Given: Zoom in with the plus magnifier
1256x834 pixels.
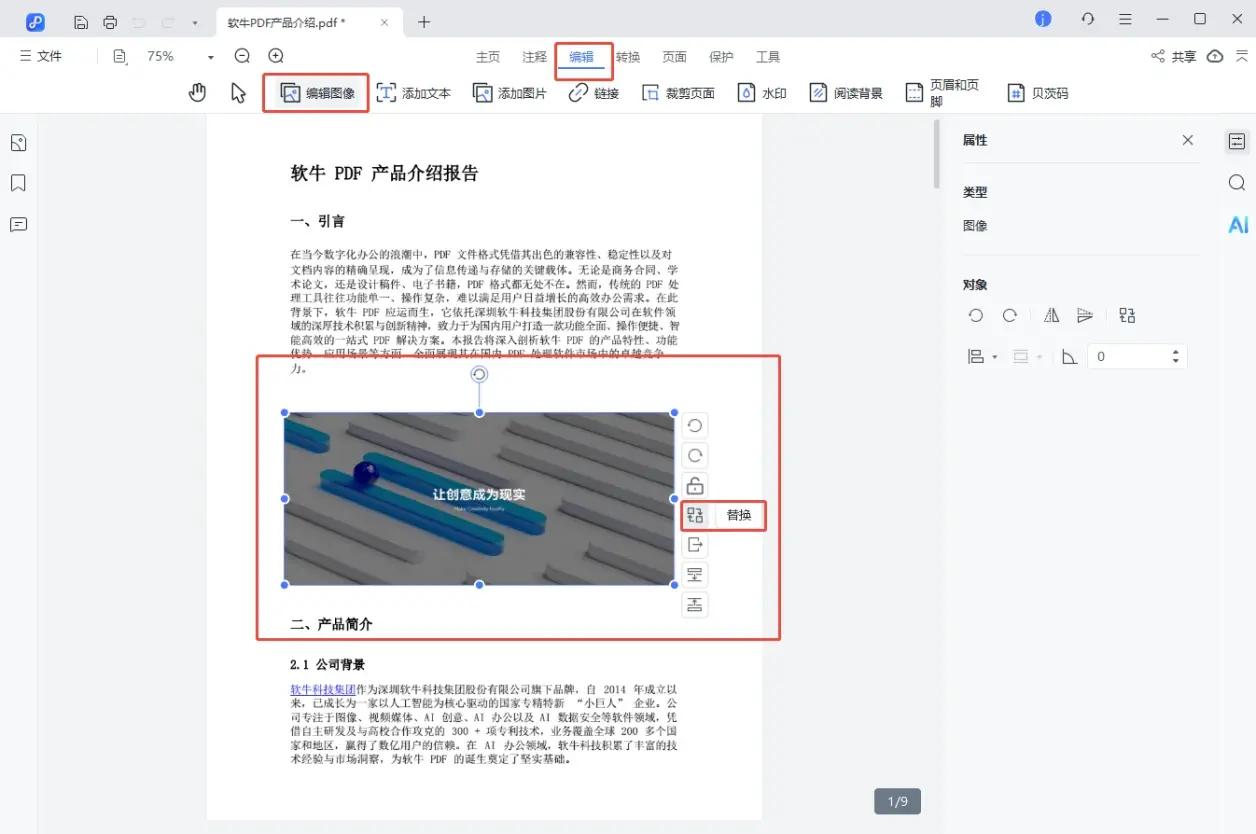Looking at the screenshot, I should 276,57.
